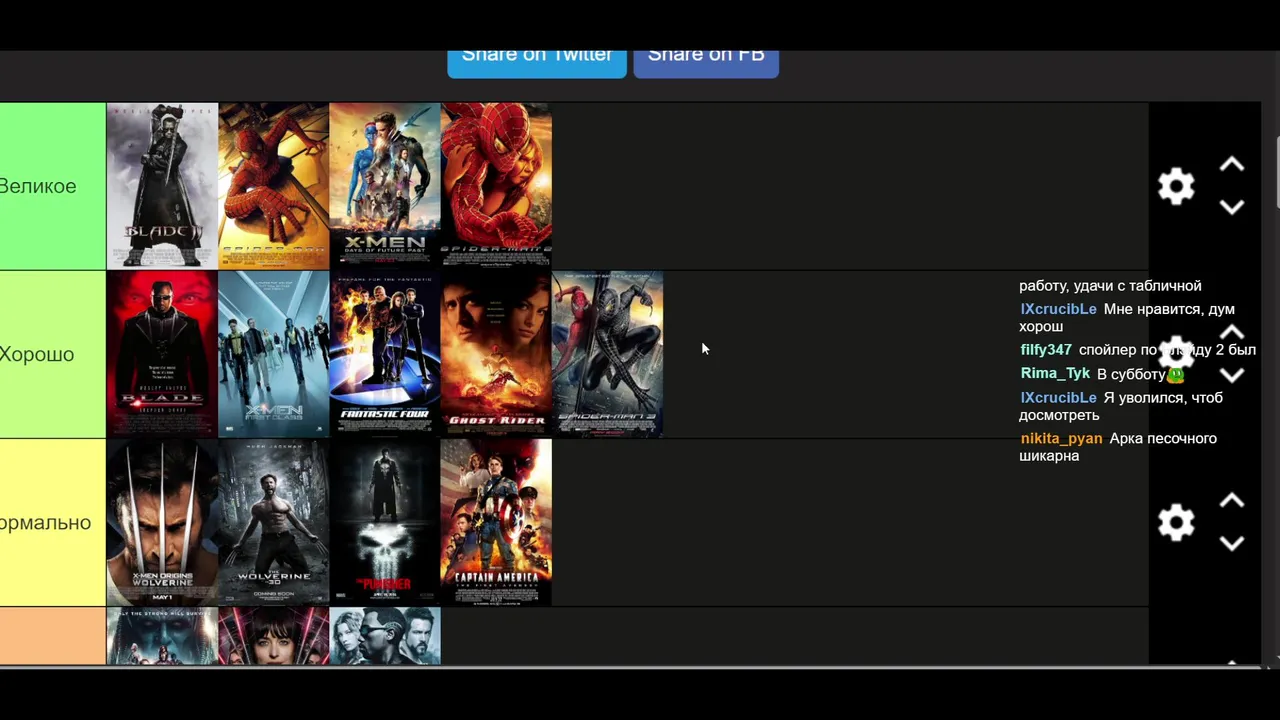This screenshot has height=720, width=1280.
Task: Pick the Spider-Man 3 poster
Action: [607, 354]
